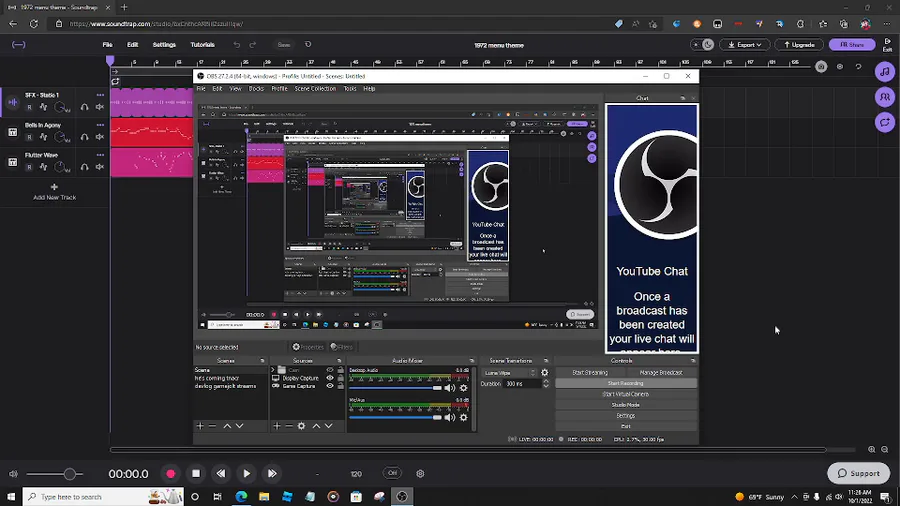
Task: Open the collaborators panel icon
Action: pos(885,97)
